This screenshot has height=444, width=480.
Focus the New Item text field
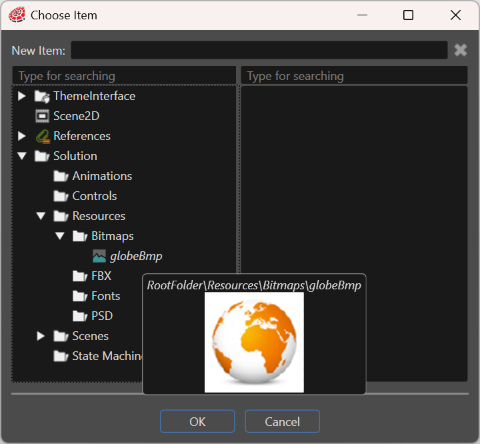tap(259, 50)
